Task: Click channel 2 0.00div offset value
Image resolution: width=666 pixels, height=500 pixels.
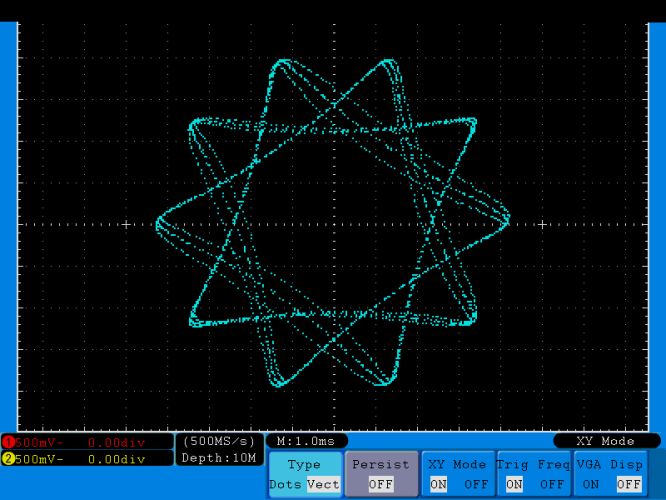Action: [x=117, y=459]
